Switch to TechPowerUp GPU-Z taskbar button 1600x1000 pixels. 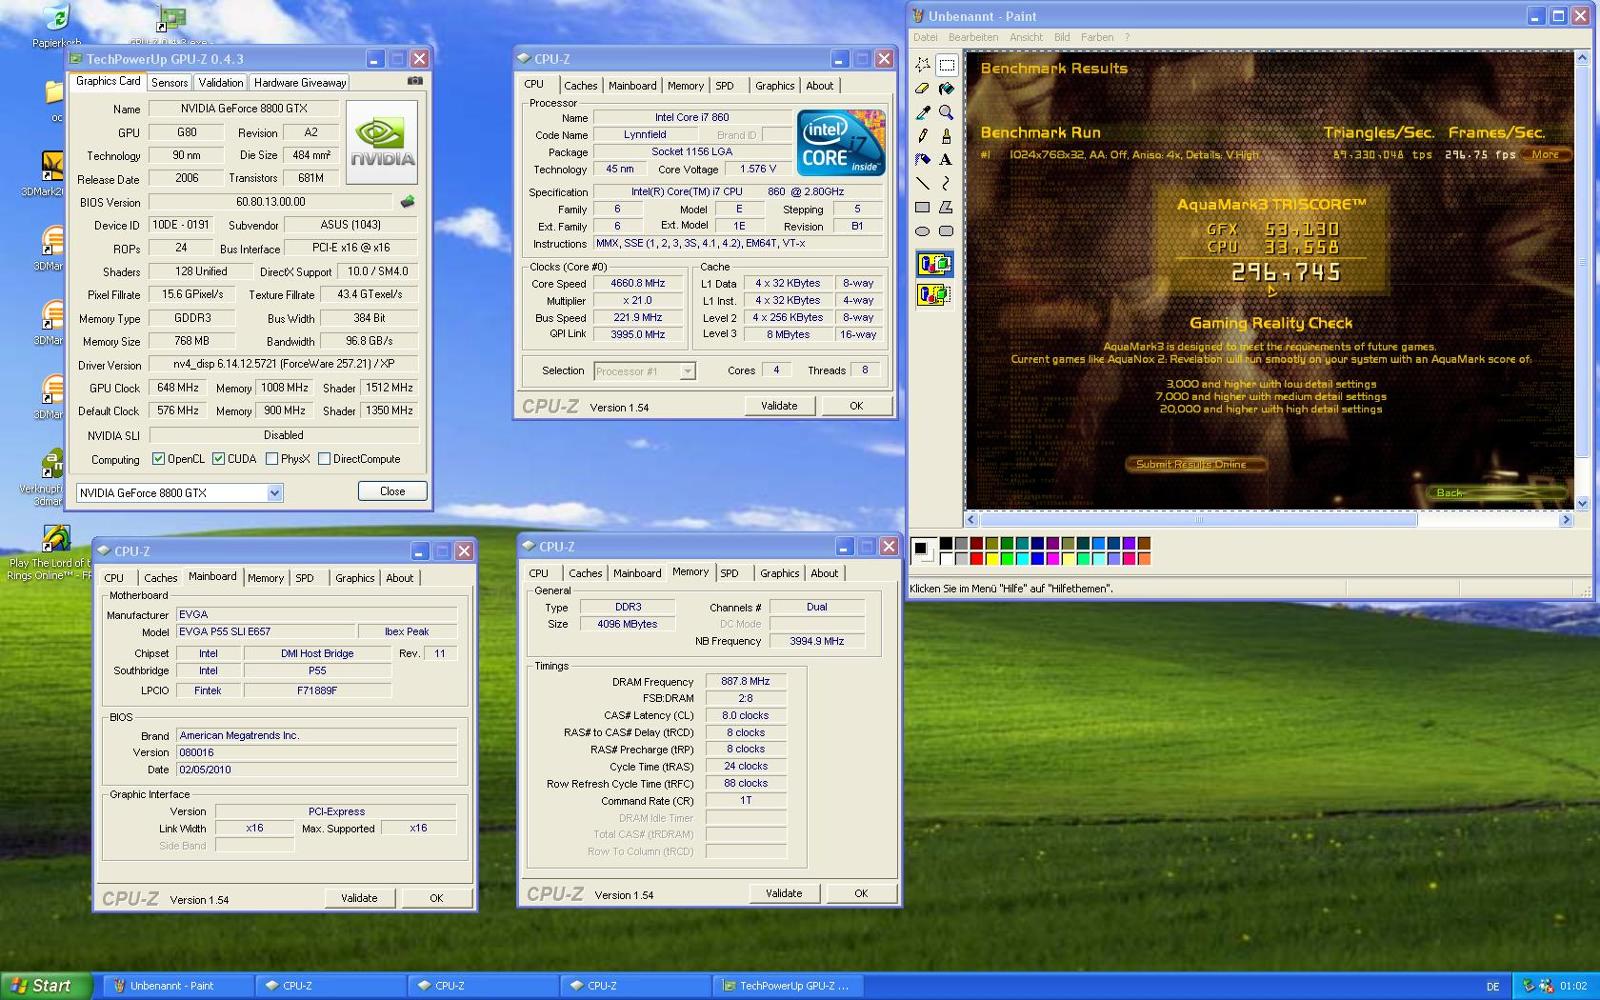(787, 986)
